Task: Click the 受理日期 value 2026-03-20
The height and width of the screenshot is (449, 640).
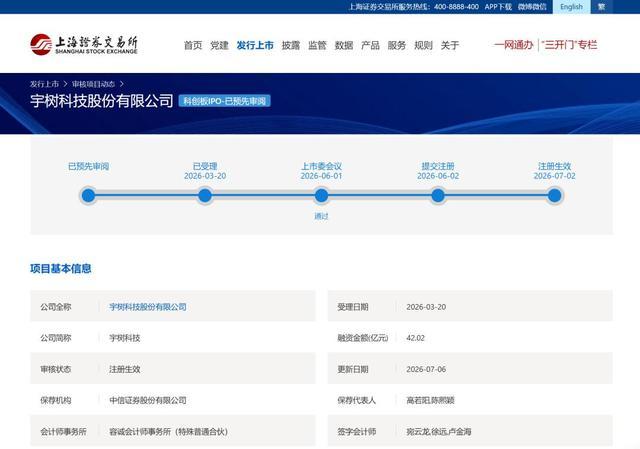Action: pyautogui.click(x=426, y=307)
